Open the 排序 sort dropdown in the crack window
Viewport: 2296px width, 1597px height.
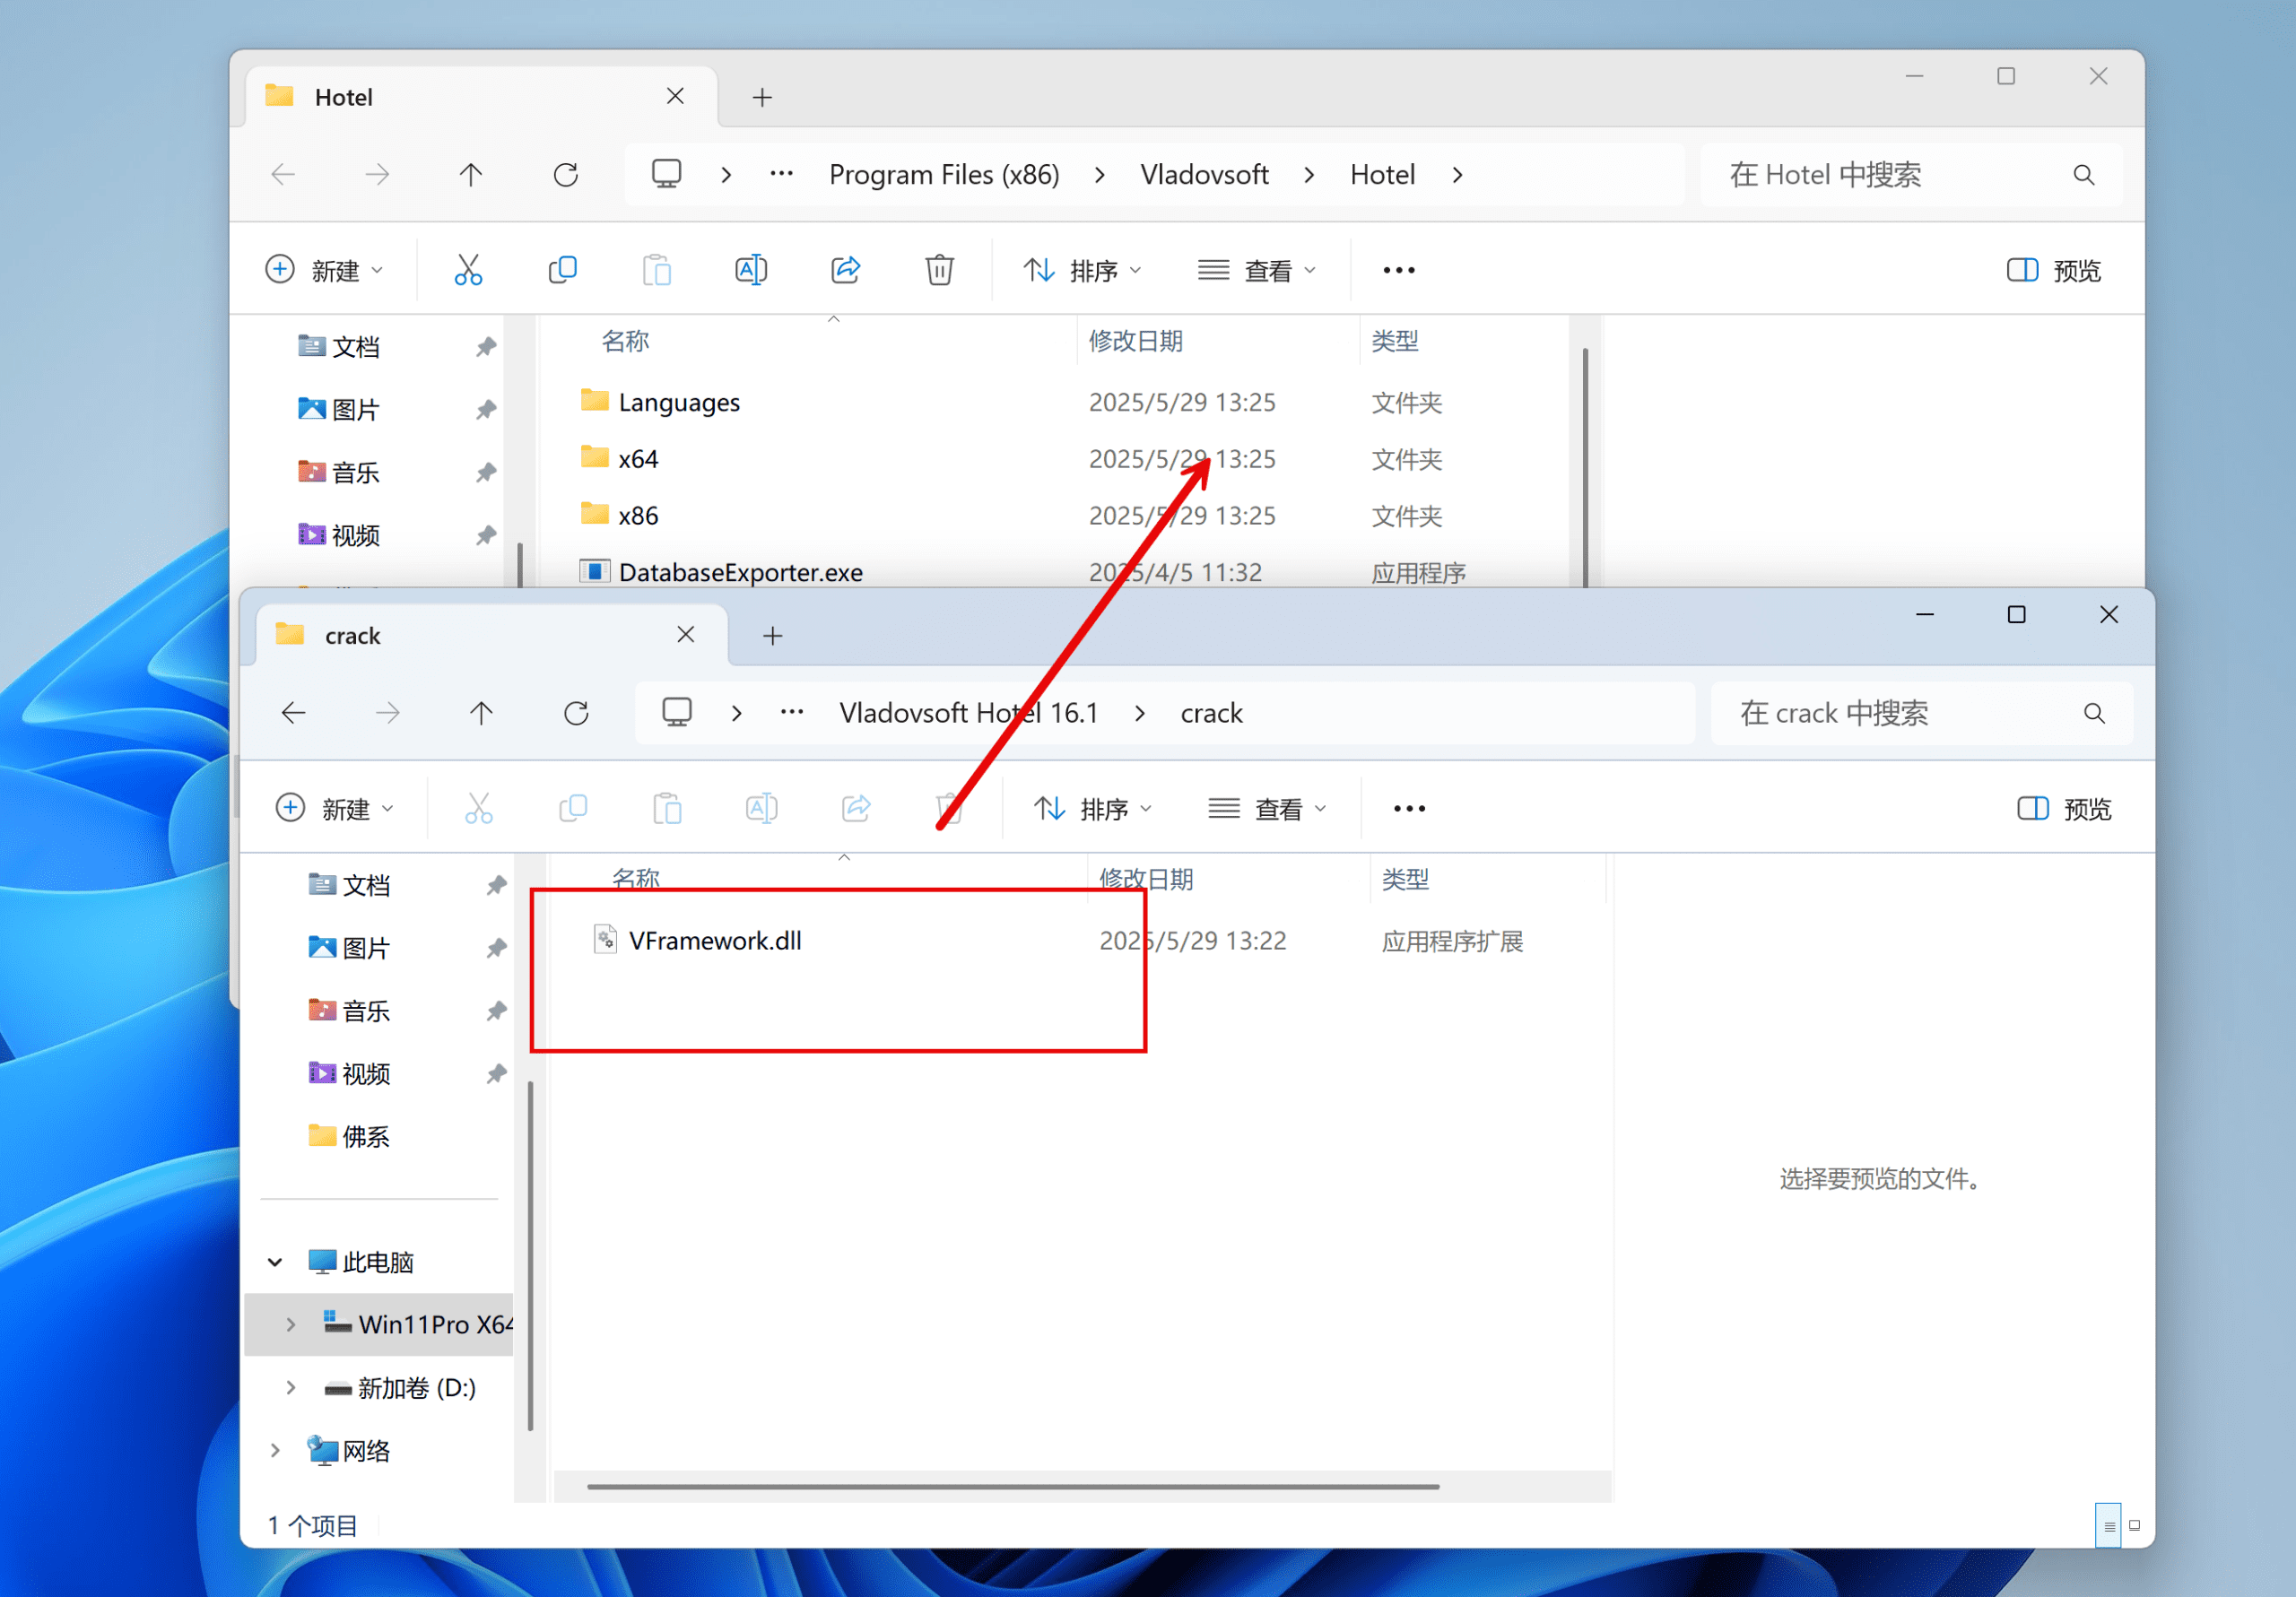1093,808
